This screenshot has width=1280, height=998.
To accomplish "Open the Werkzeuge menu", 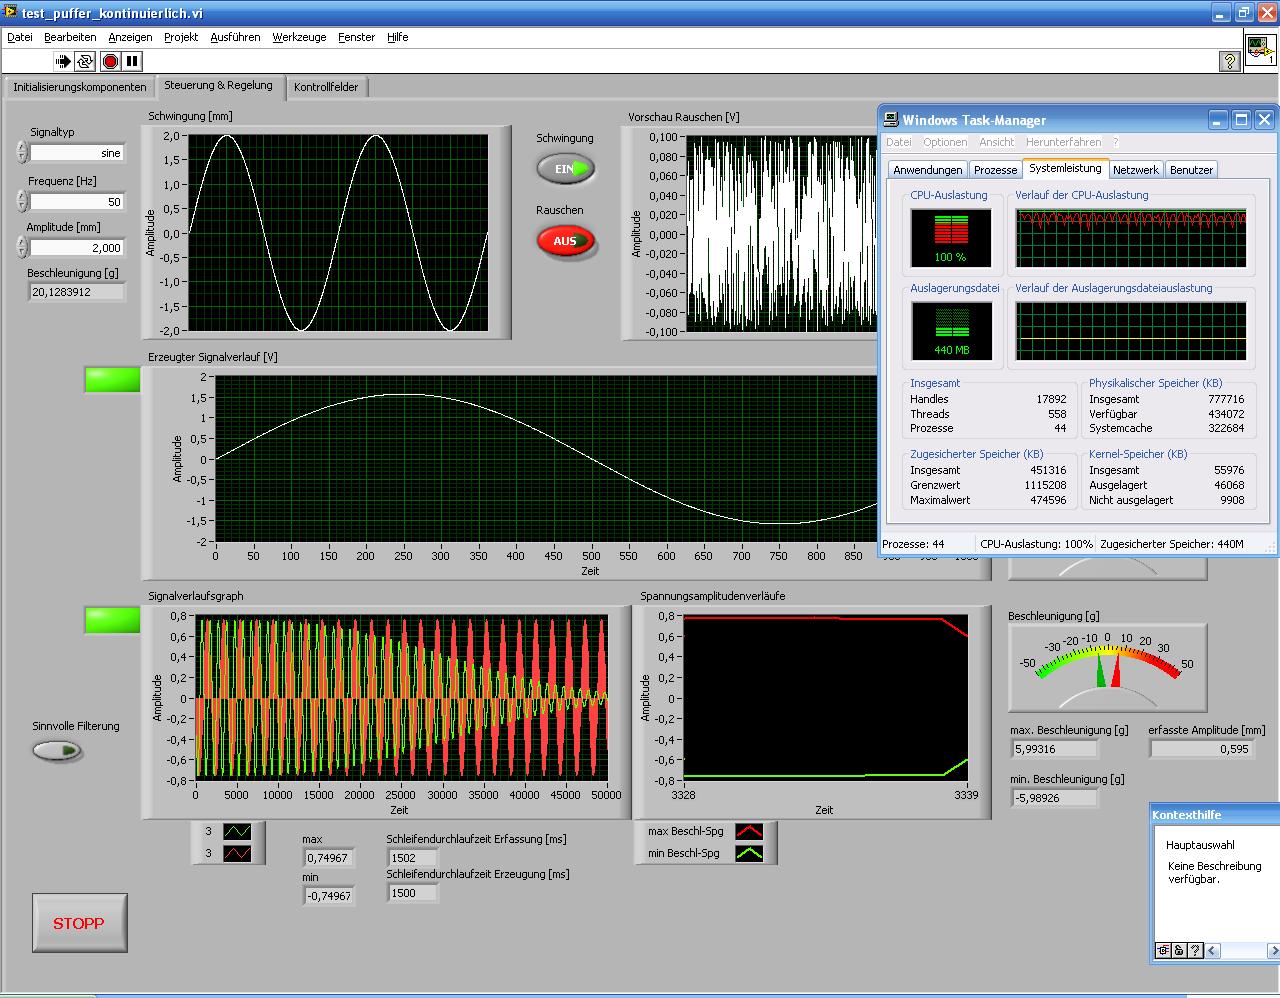I will pyautogui.click(x=299, y=37).
